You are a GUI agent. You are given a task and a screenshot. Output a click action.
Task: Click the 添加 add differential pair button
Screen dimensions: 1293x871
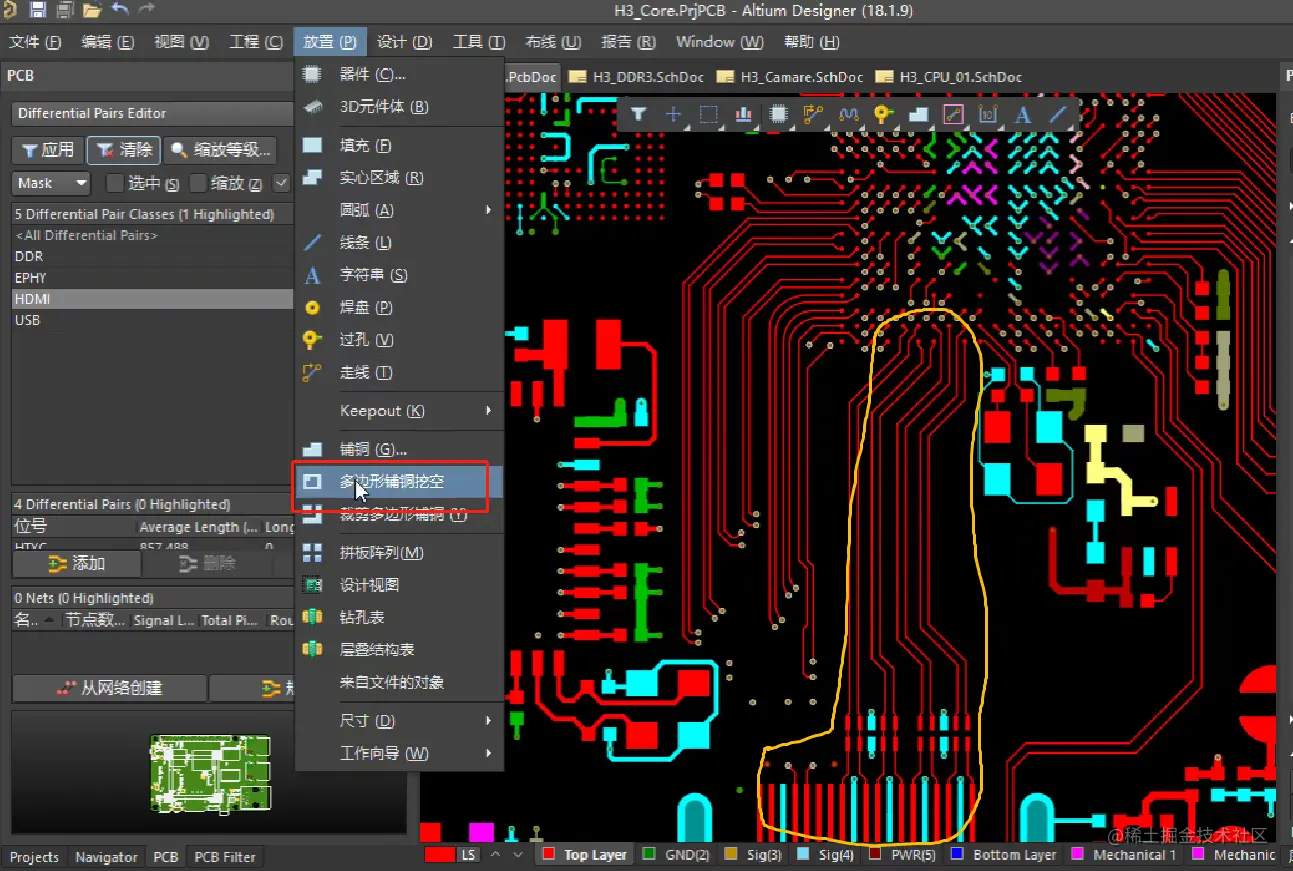(76, 564)
